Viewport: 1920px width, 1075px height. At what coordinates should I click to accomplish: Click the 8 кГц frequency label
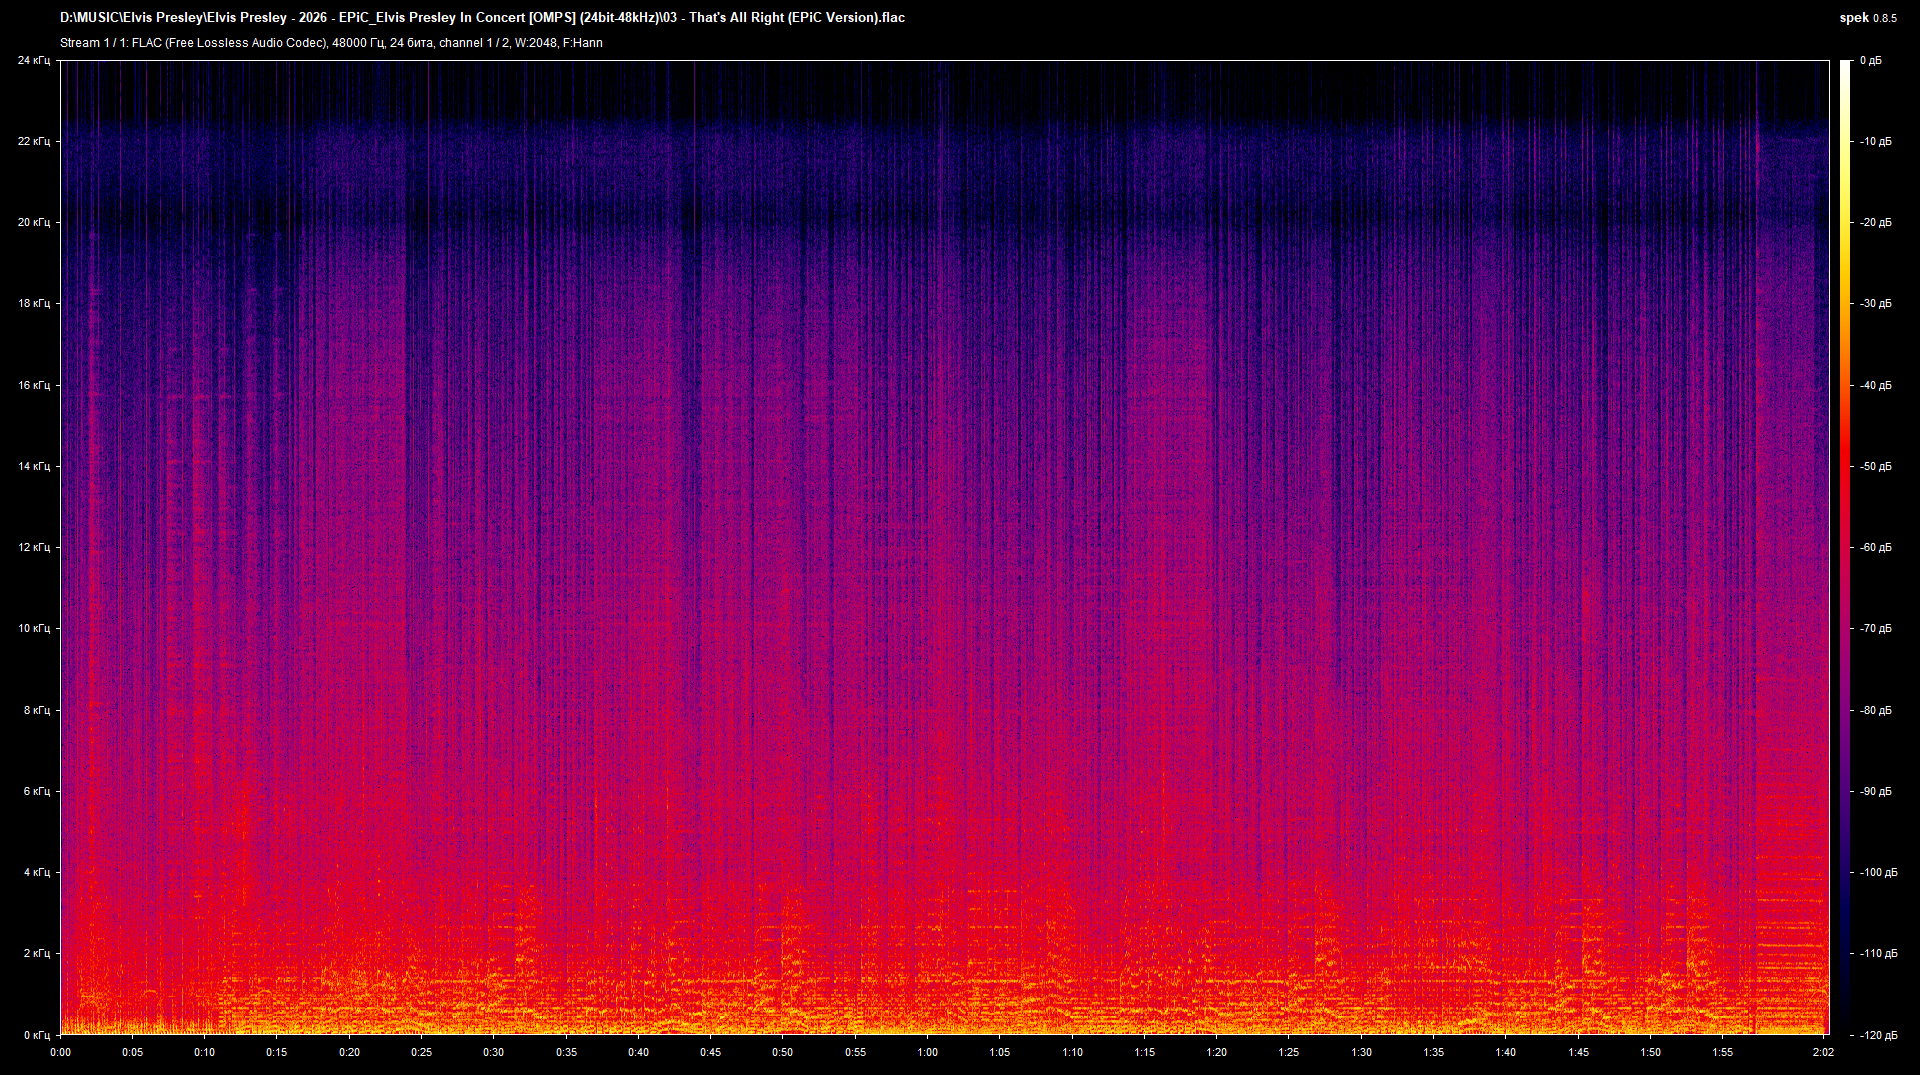[x=36, y=710]
